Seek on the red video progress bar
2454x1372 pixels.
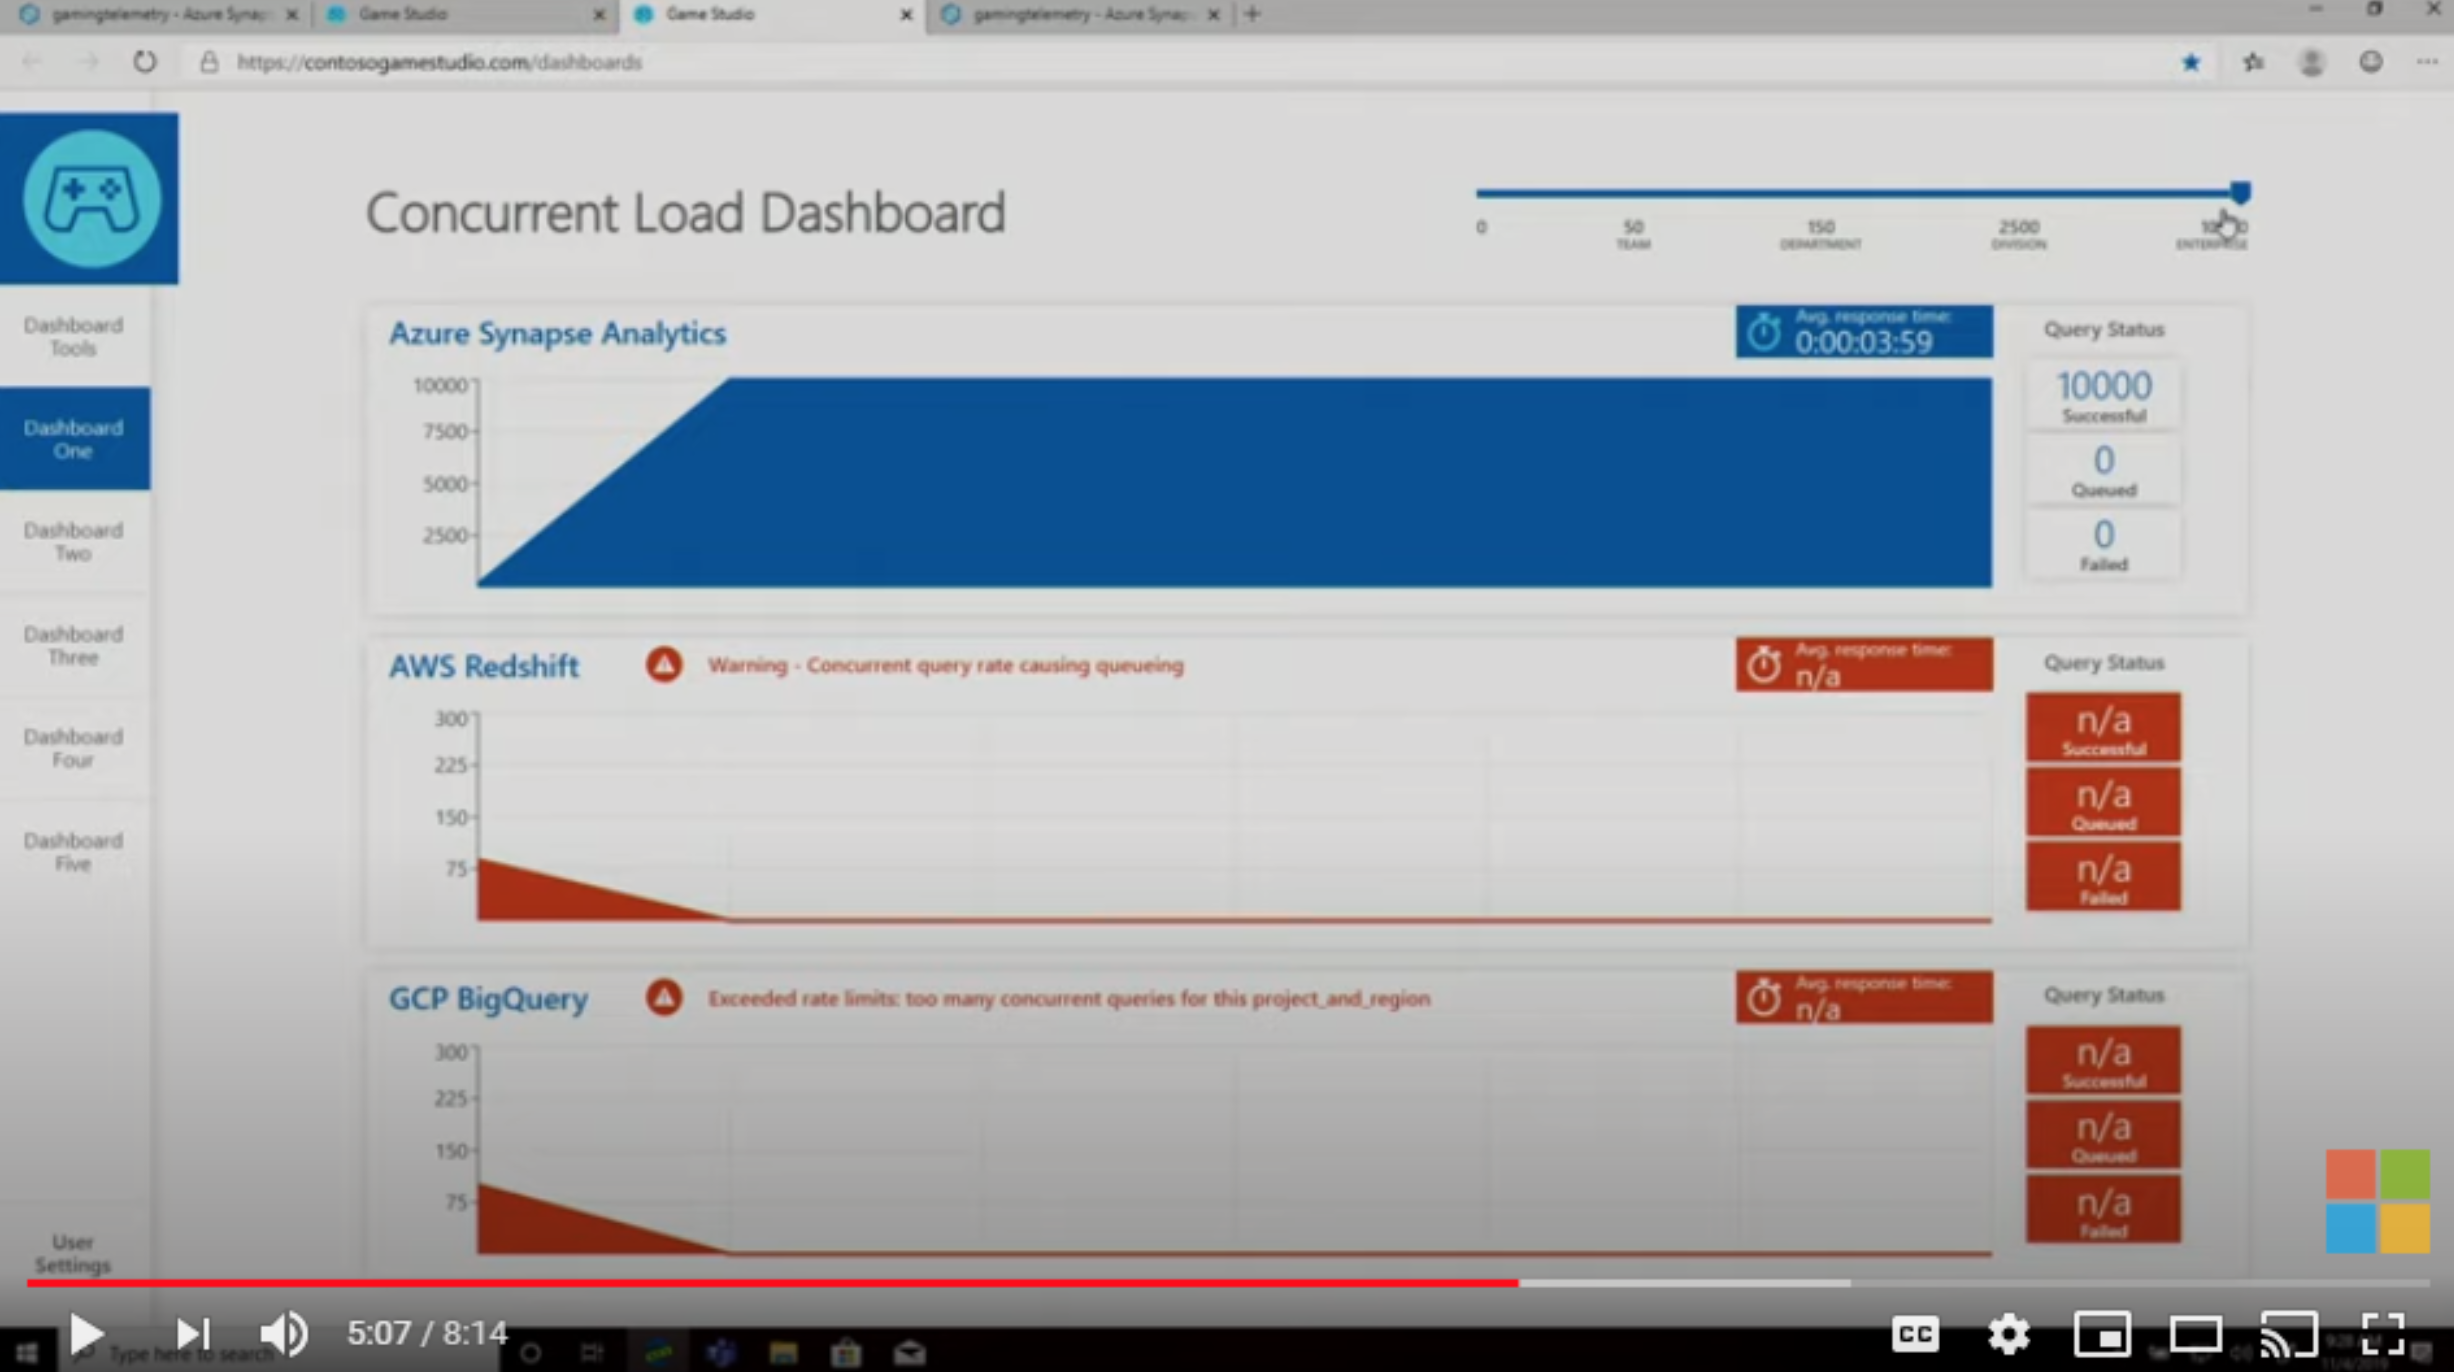[x=772, y=1282]
